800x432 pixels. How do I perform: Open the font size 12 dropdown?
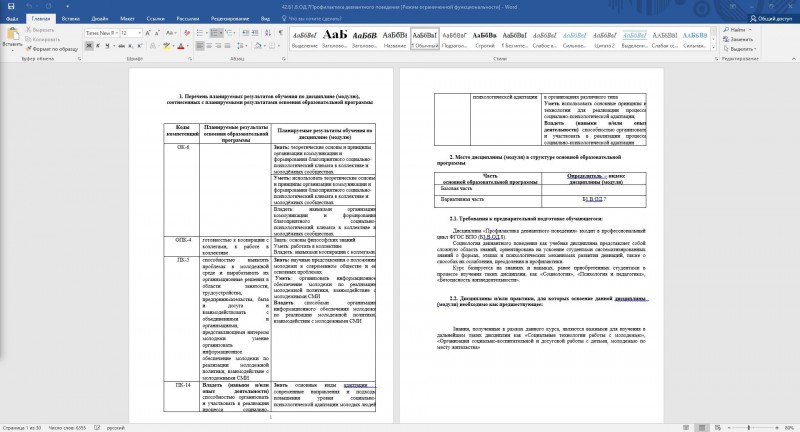click(x=139, y=33)
